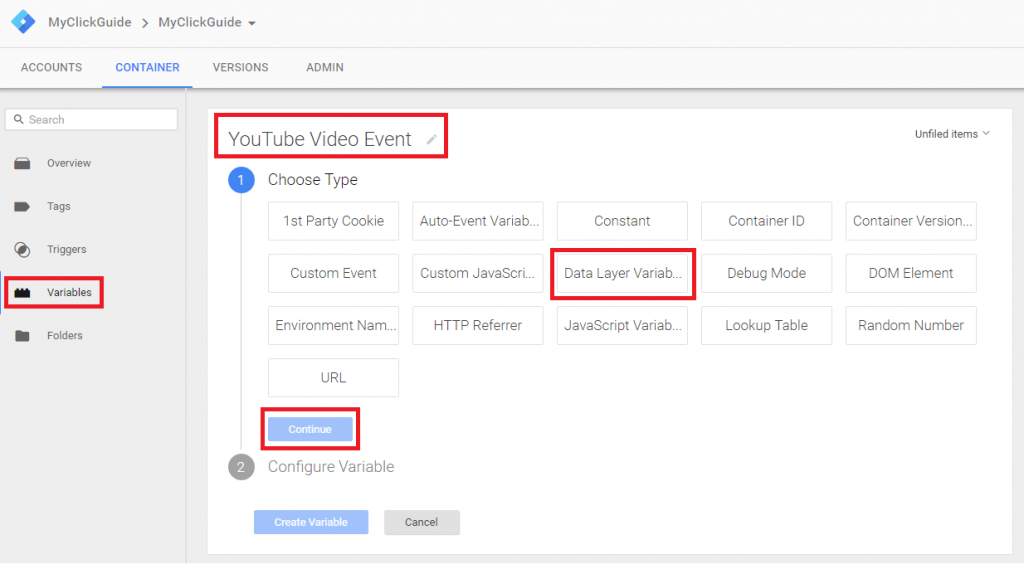Choose the Debug Mode type
Viewport: 1024px width, 564px height.
[766, 273]
